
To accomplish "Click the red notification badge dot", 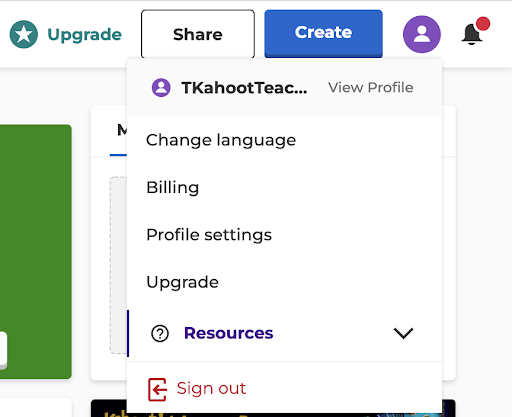I will point(483,24).
